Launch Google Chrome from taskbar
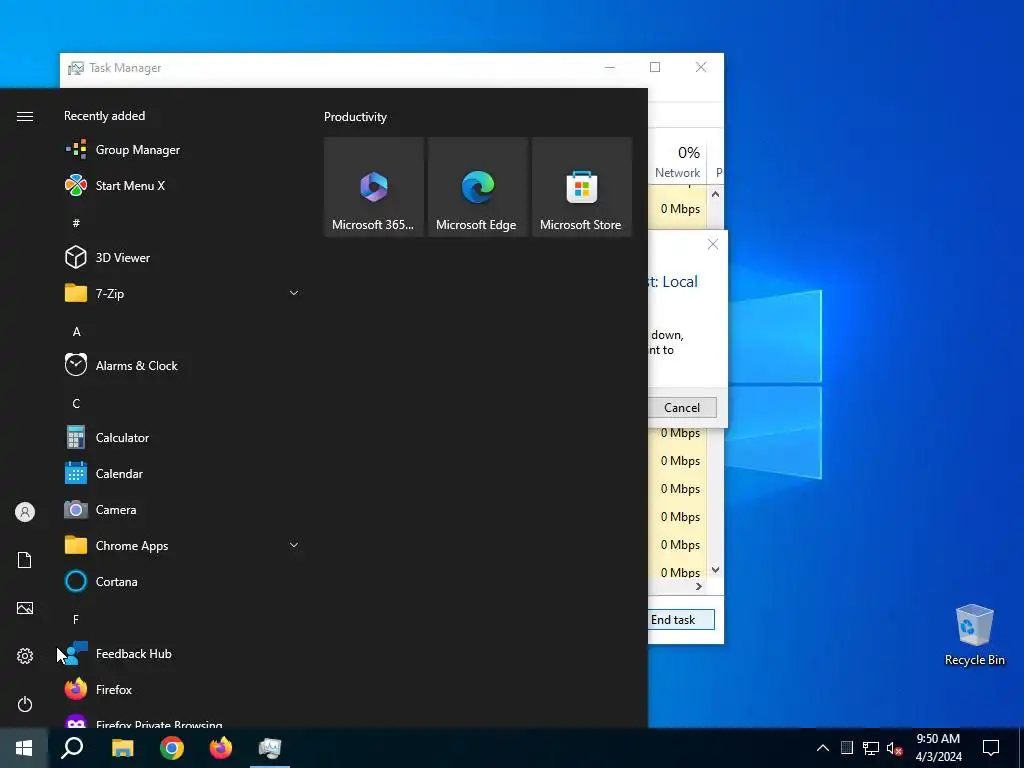This screenshot has height=768, width=1024. tap(172, 748)
